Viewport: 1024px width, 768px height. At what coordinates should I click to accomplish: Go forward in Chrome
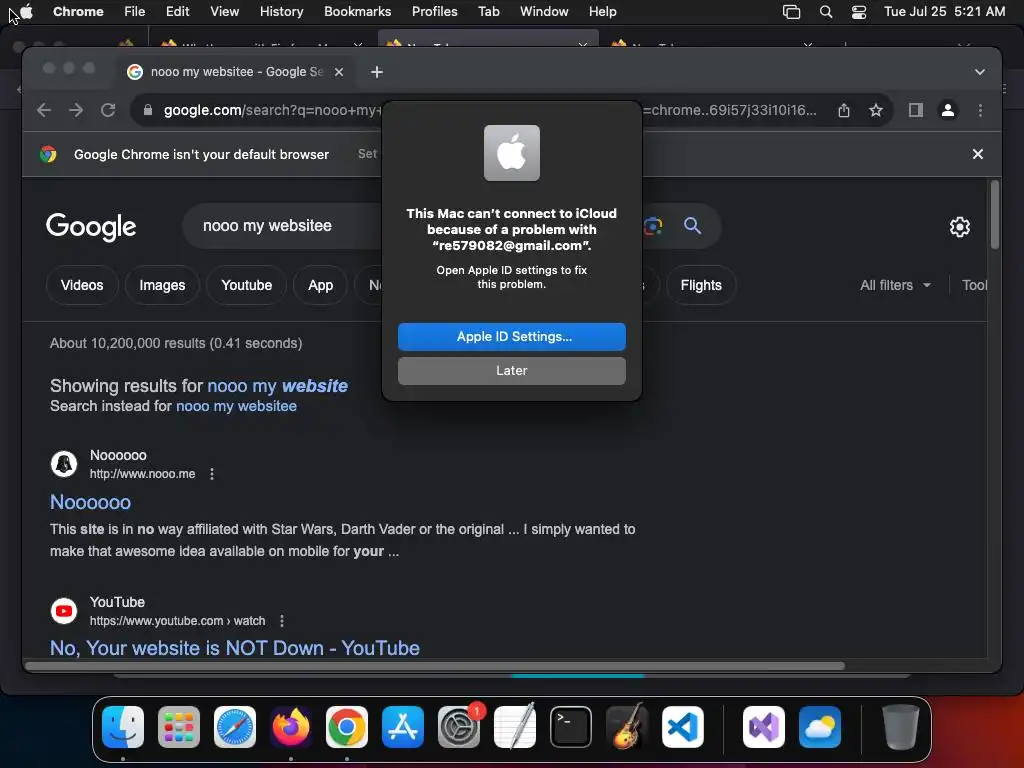click(x=76, y=110)
